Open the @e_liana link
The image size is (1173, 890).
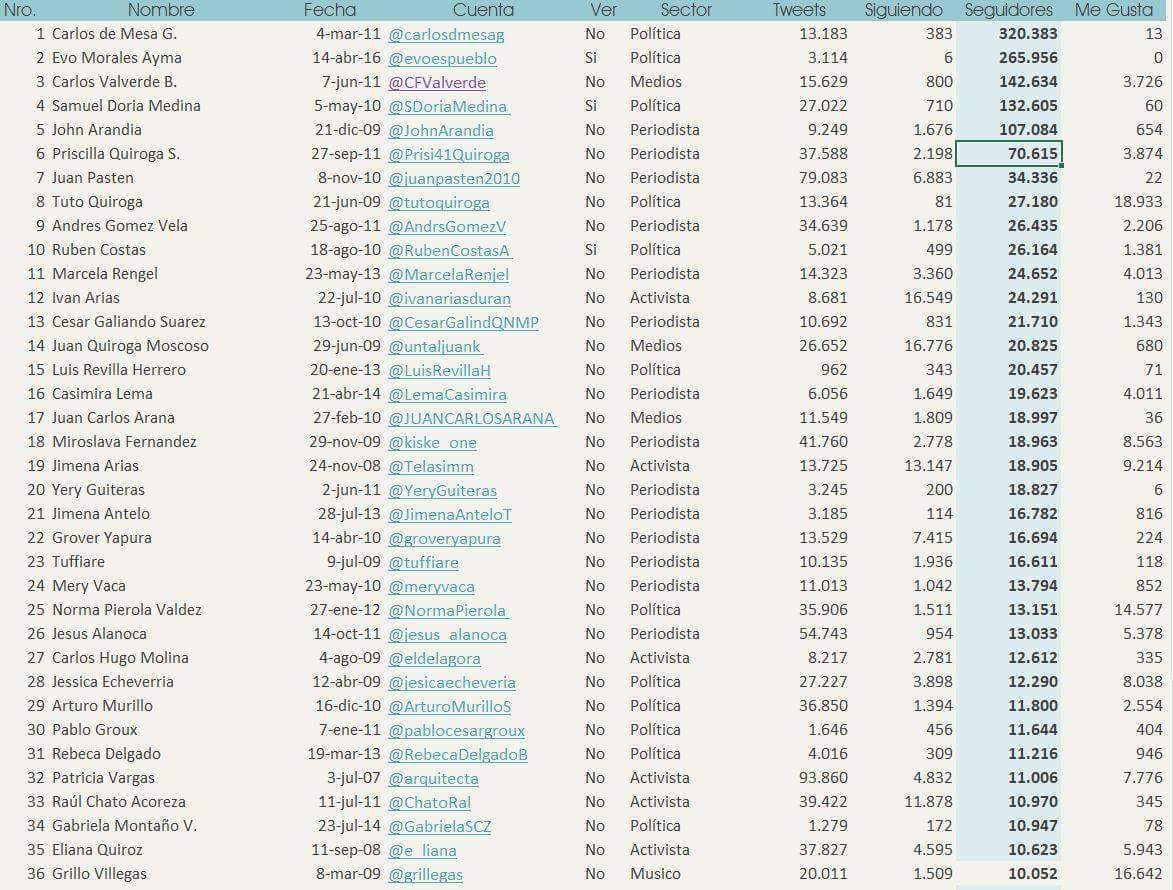[x=423, y=850]
